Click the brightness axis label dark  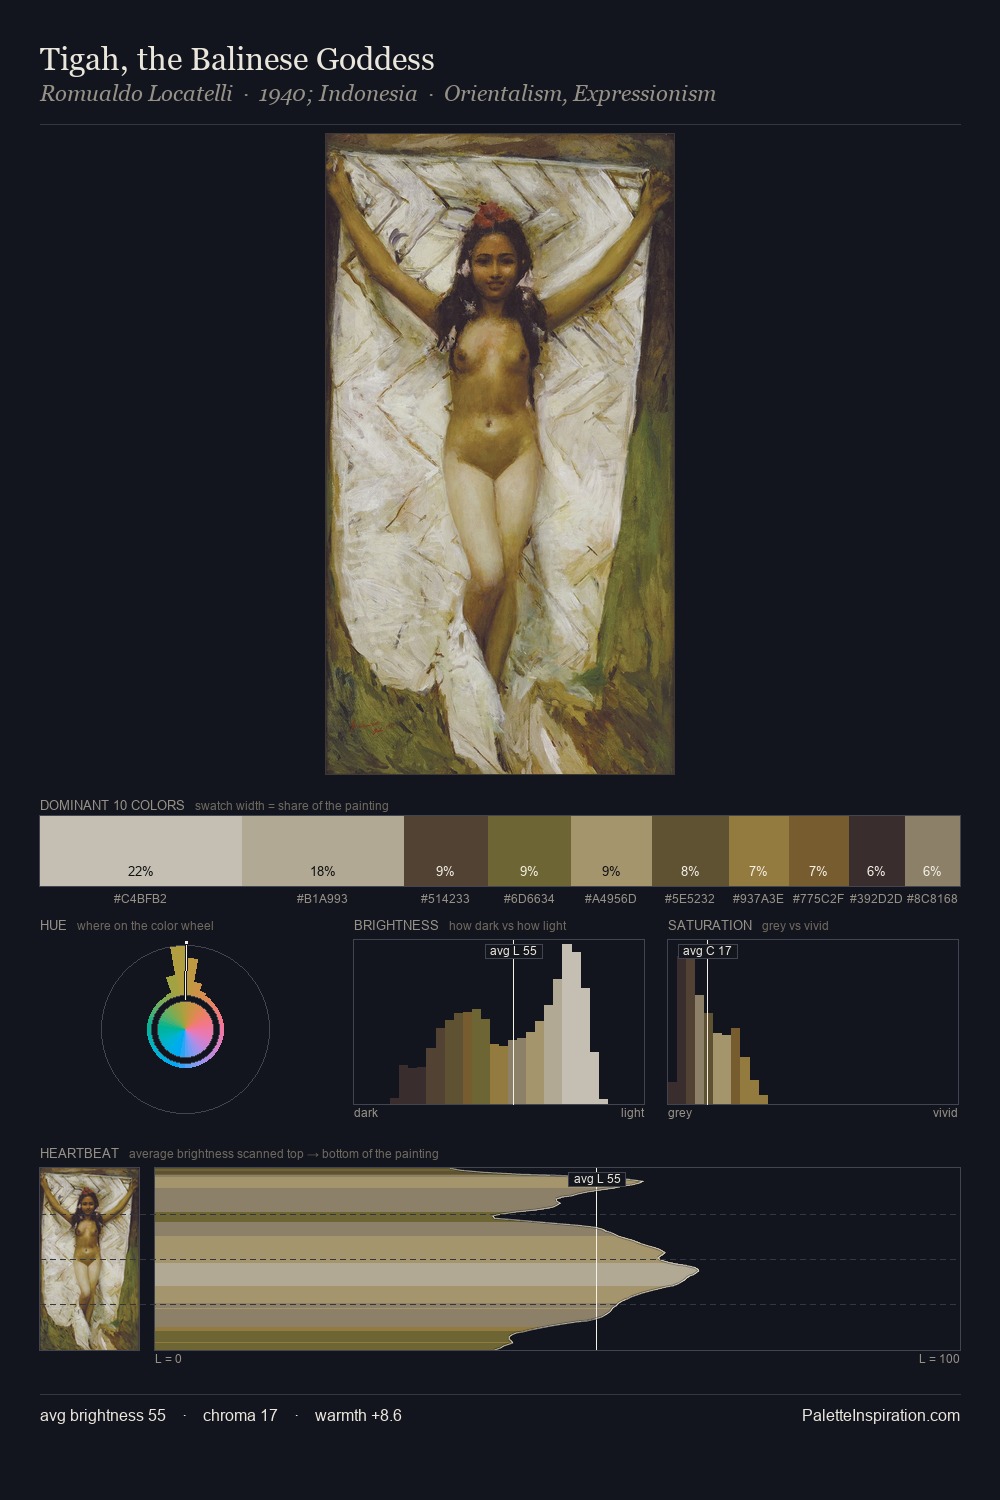[x=366, y=1113]
